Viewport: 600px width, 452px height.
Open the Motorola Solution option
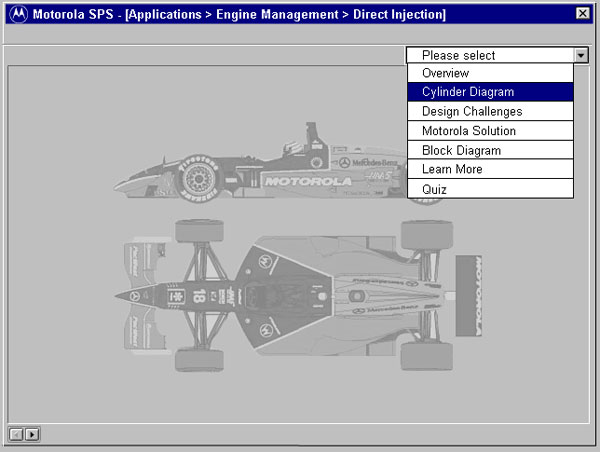click(x=490, y=131)
